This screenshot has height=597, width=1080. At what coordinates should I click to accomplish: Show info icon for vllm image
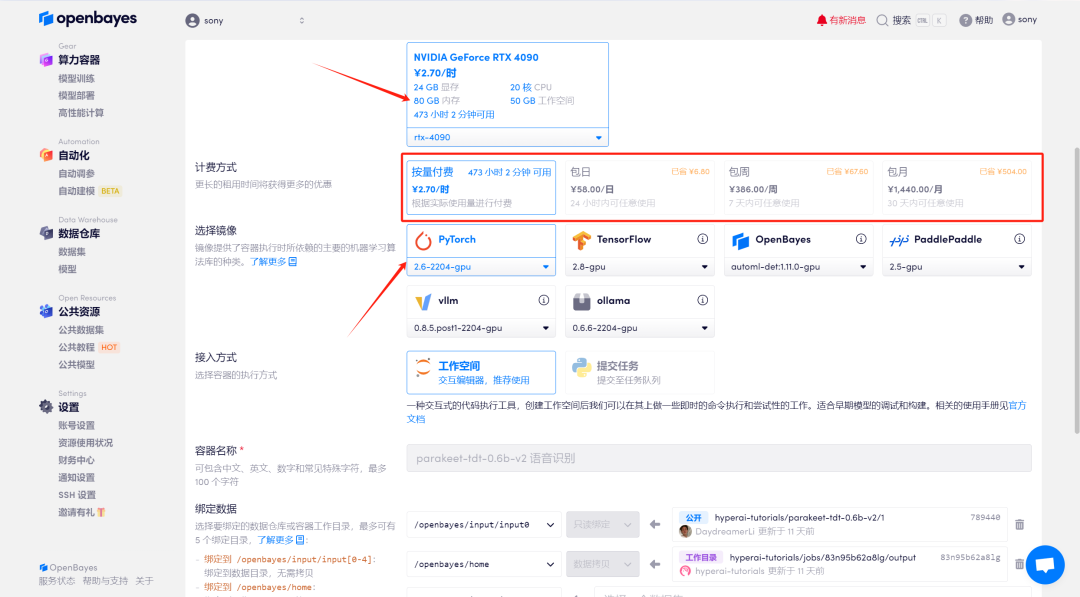543,300
